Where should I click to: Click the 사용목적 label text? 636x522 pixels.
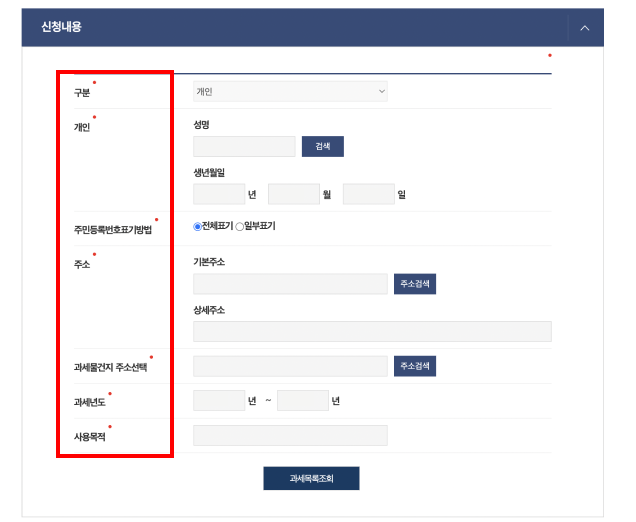89,437
